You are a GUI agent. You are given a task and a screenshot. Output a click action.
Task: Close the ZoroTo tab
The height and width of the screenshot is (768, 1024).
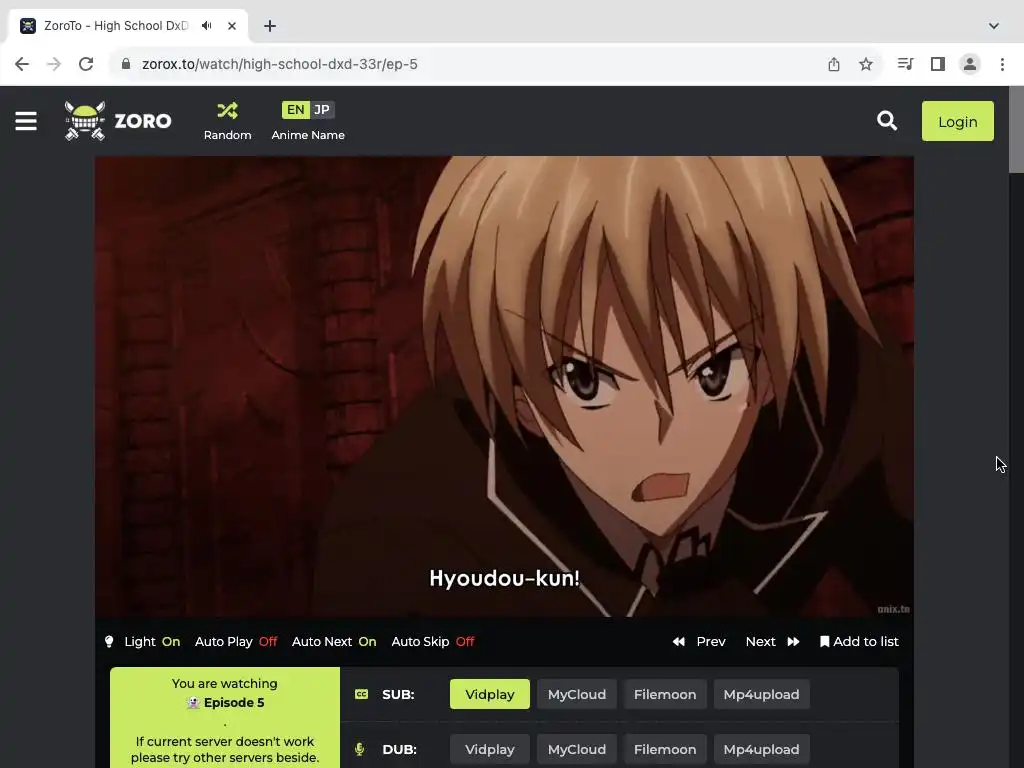tap(232, 26)
